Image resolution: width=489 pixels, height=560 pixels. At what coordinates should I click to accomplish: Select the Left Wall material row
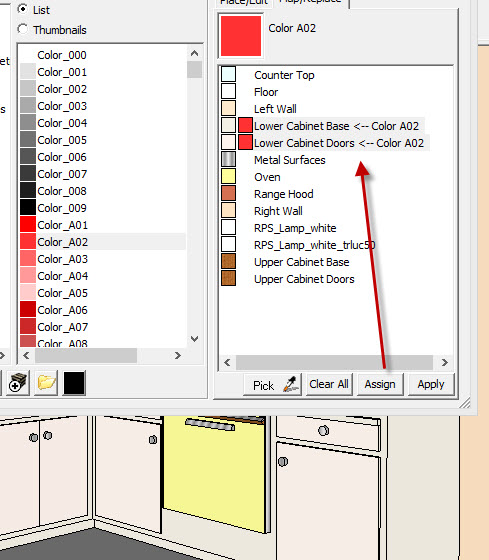[275, 109]
